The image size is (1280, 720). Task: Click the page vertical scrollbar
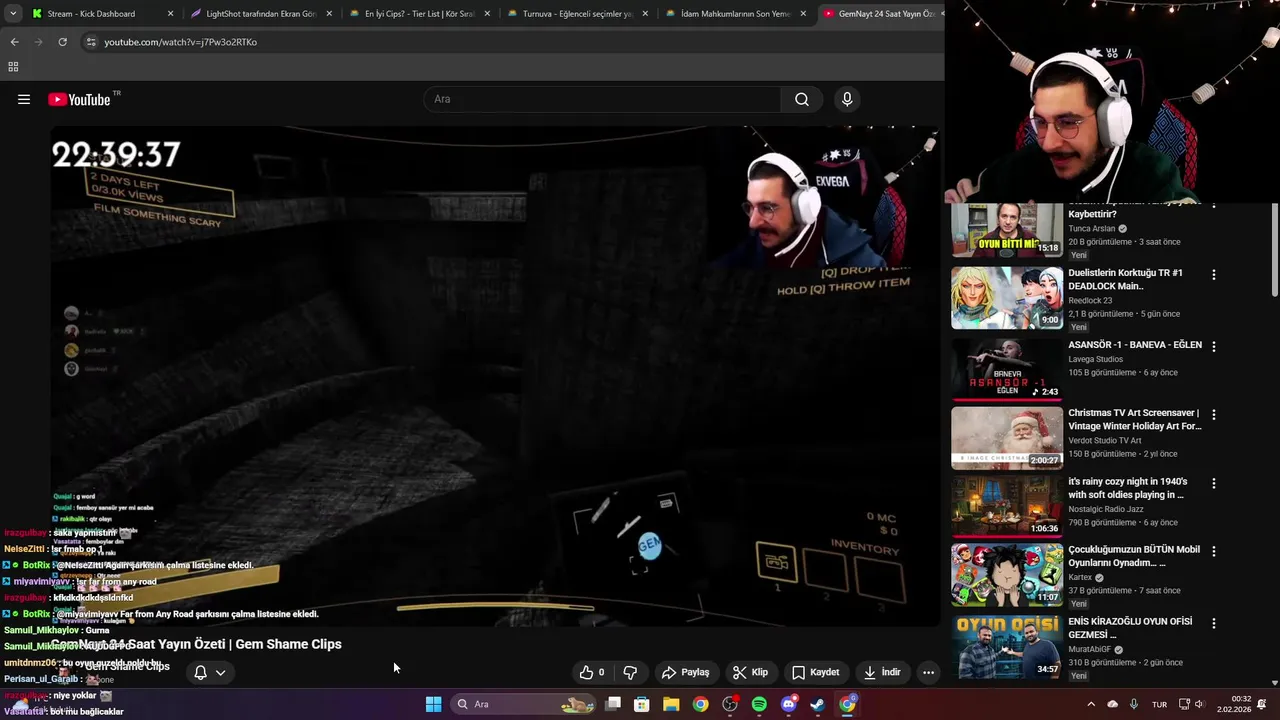pyautogui.click(x=1275, y=250)
